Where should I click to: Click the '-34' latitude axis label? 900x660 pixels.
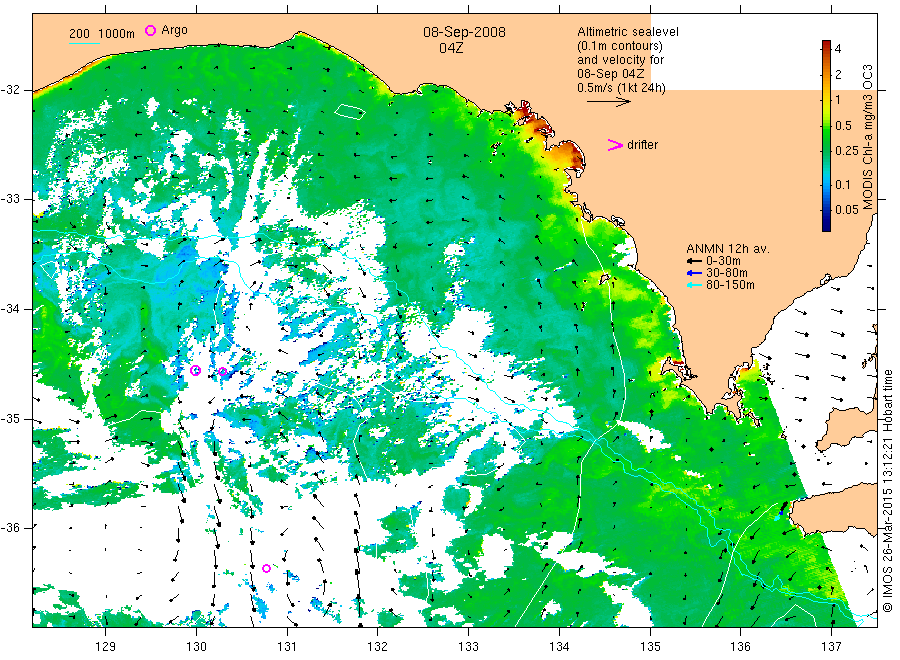coord(10,309)
